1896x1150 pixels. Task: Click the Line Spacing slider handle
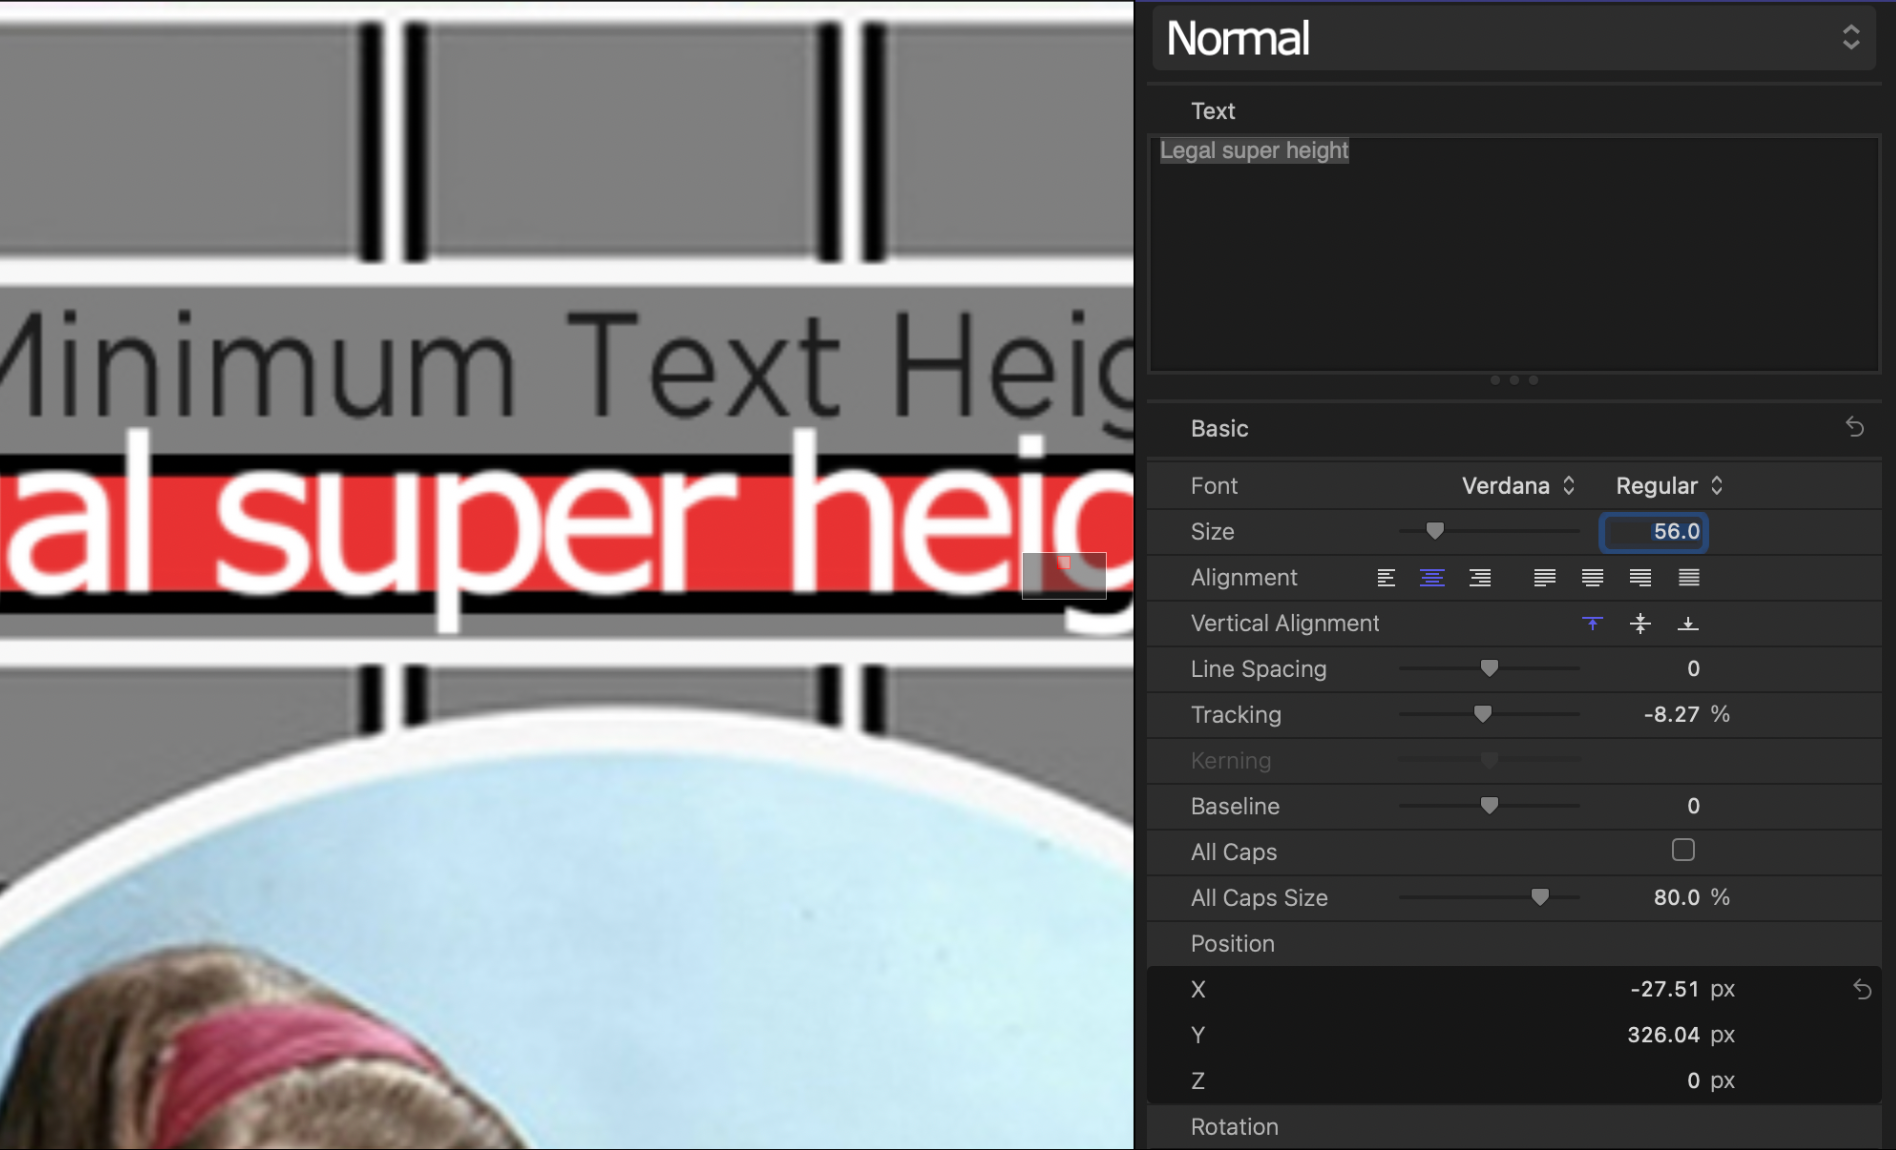(x=1489, y=668)
